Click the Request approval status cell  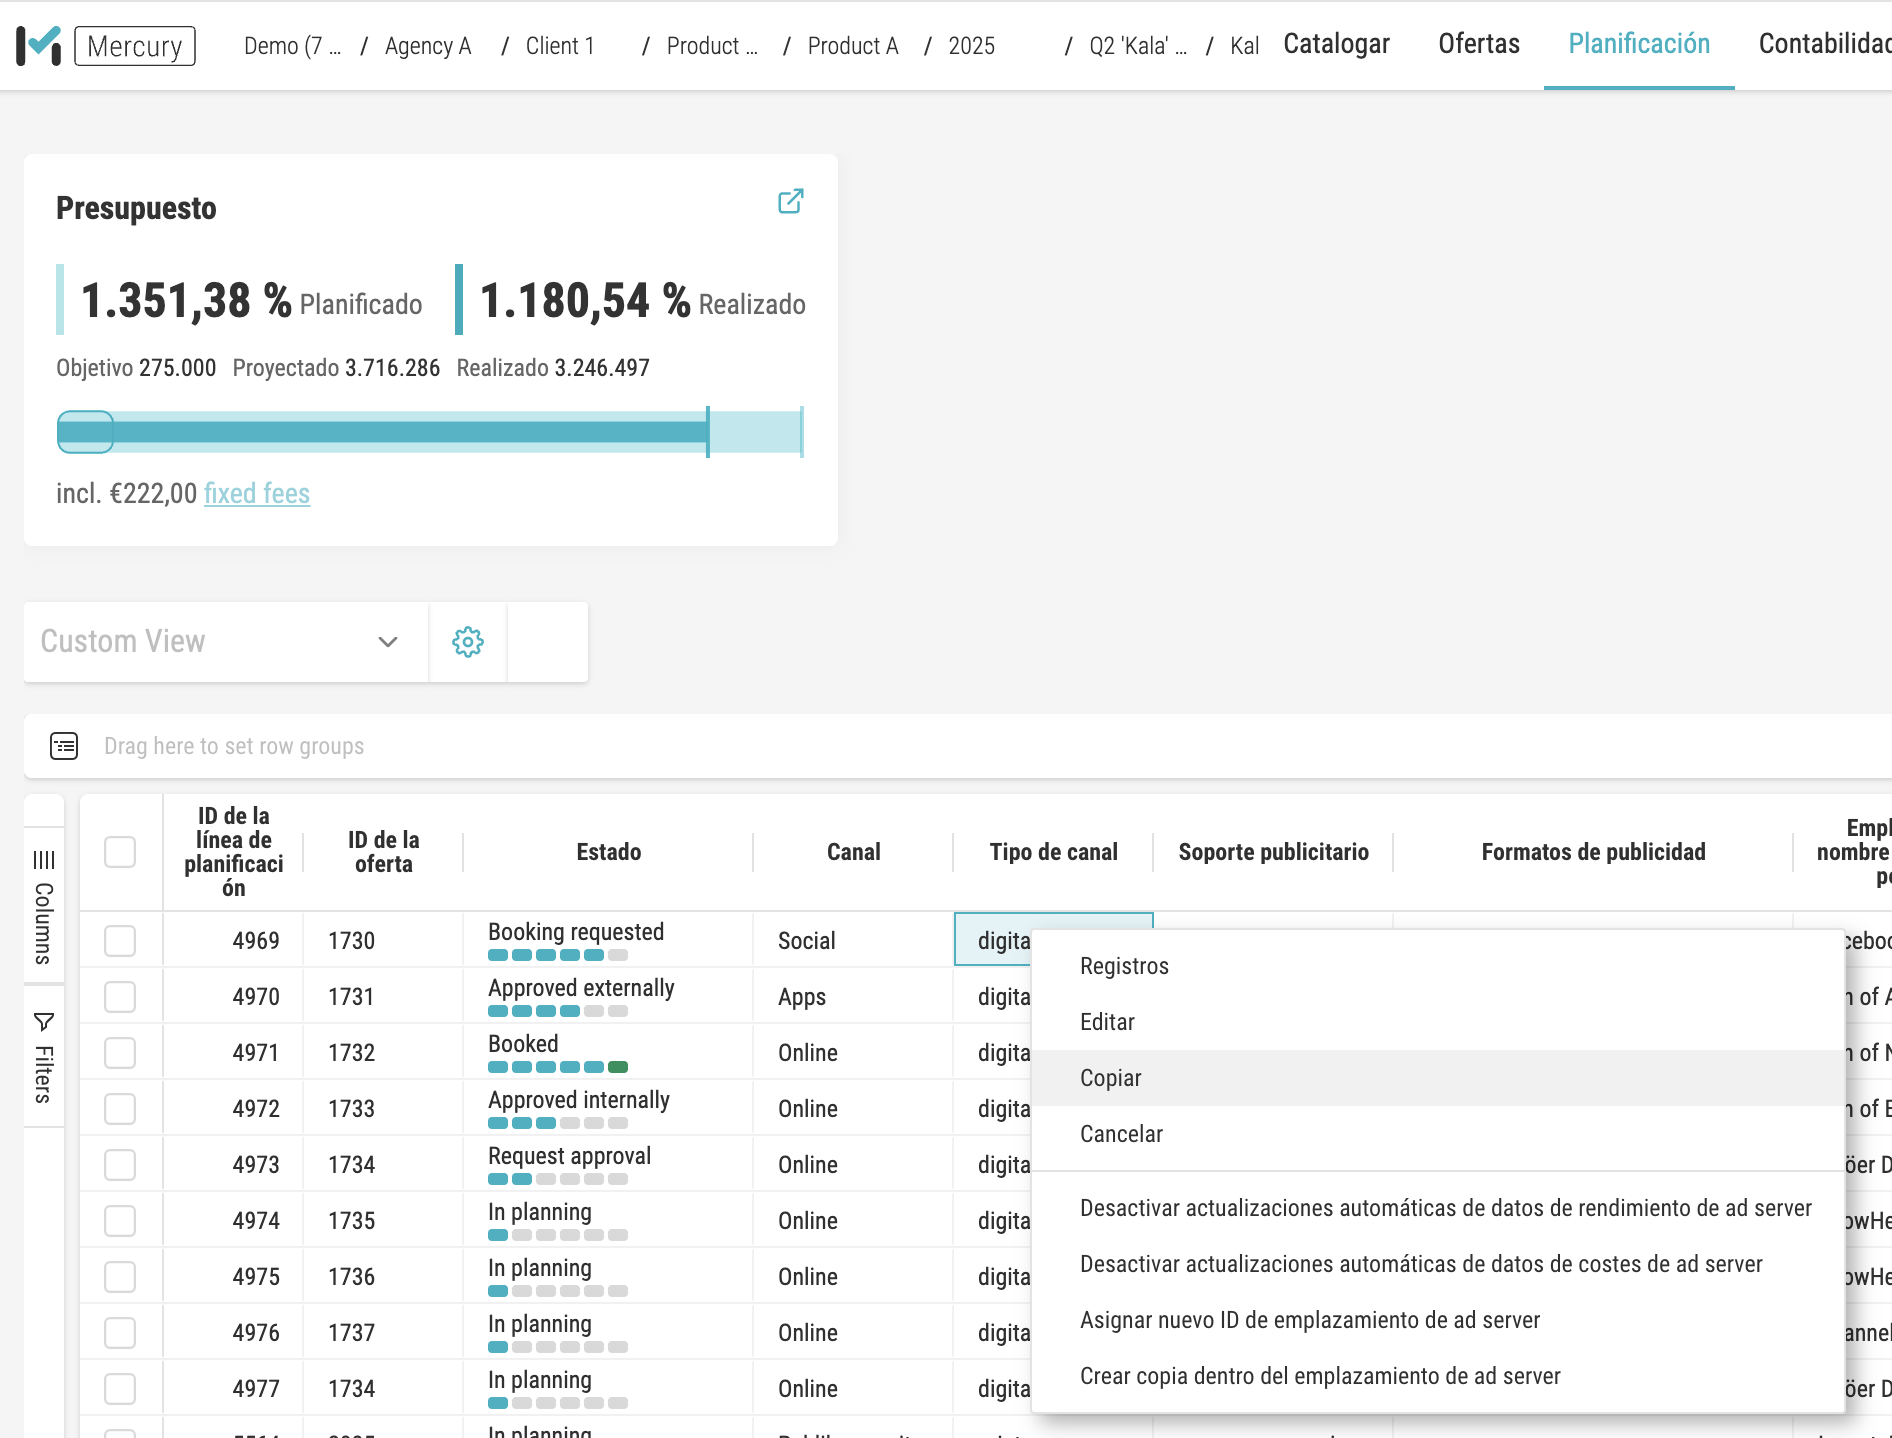point(608,1164)
